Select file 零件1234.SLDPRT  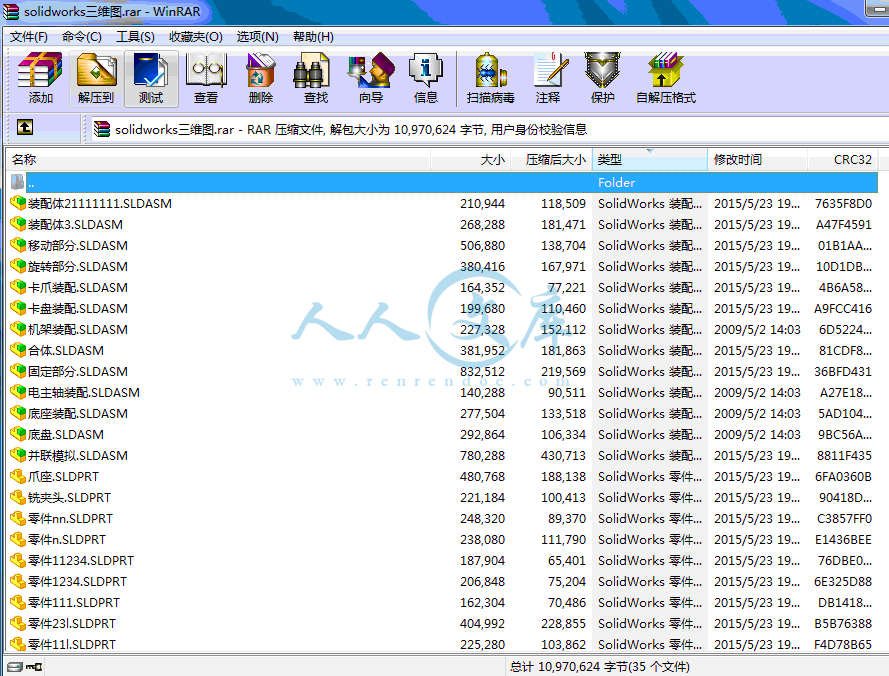pyautogui.click(x=78, y=581)
